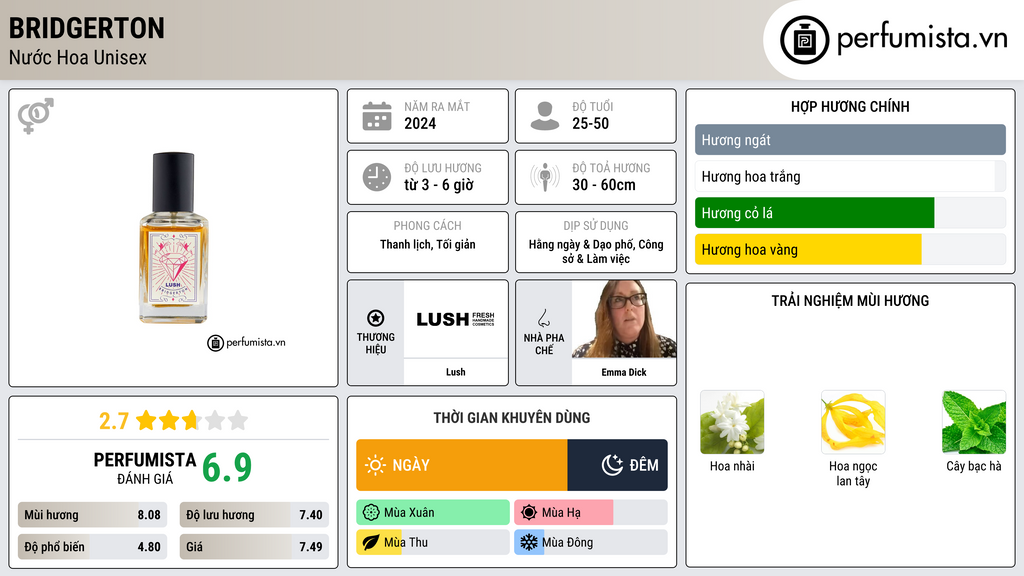
Task: Click the Nước Hoa Unisex subtitle
Action: click(78, 57)
